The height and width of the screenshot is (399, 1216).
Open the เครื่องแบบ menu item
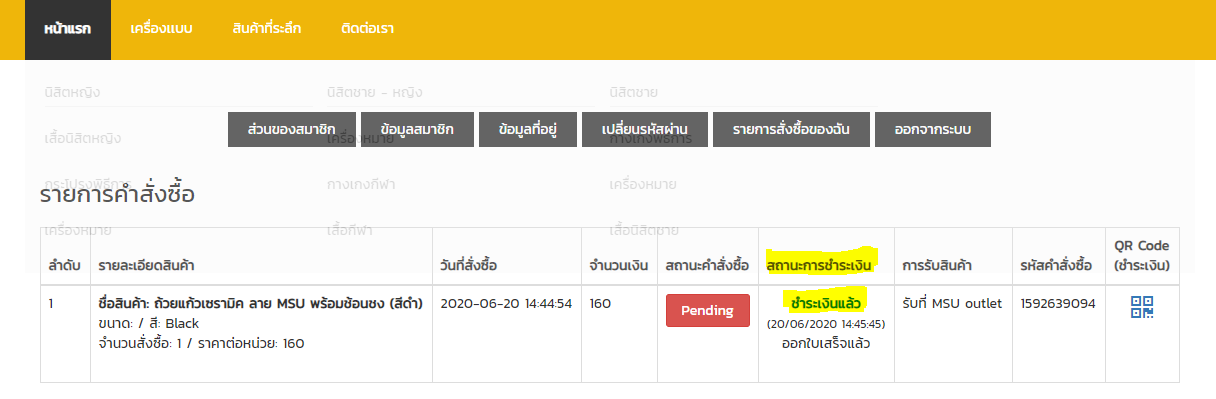click(x=161, y=29)
